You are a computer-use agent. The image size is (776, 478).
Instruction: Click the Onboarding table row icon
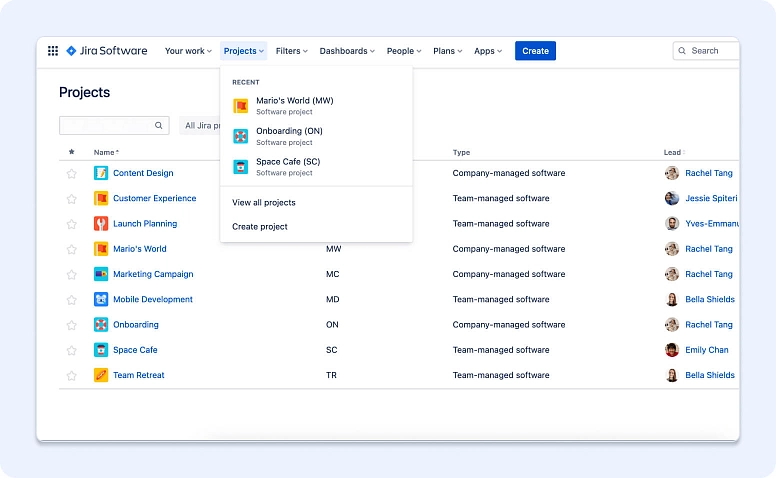[x=101, y=325]
